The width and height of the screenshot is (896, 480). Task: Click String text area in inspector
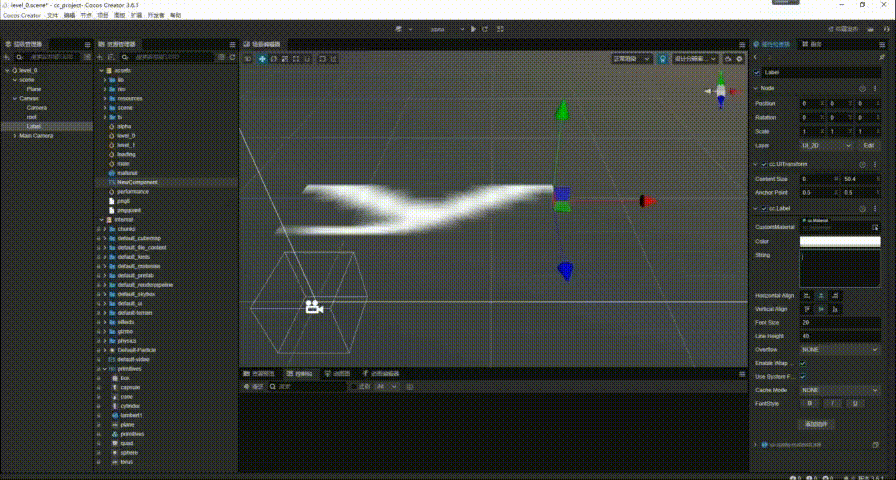840,268
